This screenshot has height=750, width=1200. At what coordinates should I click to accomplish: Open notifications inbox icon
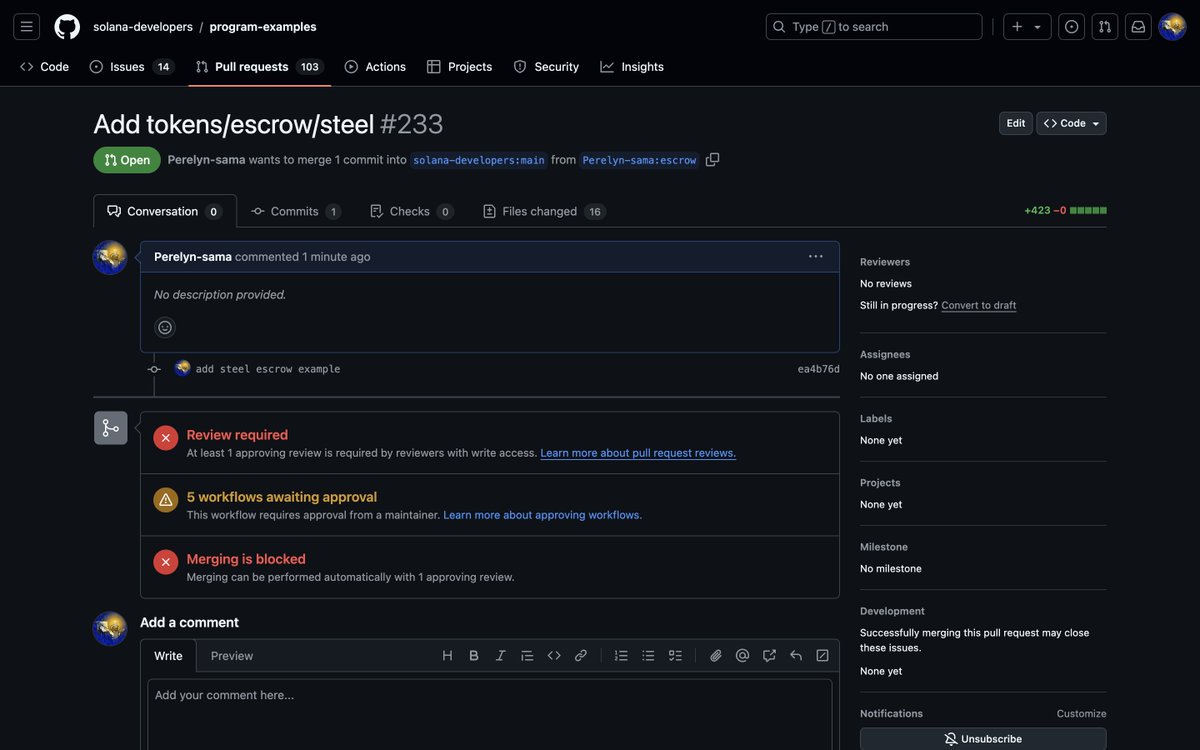tap(1138, 27)
